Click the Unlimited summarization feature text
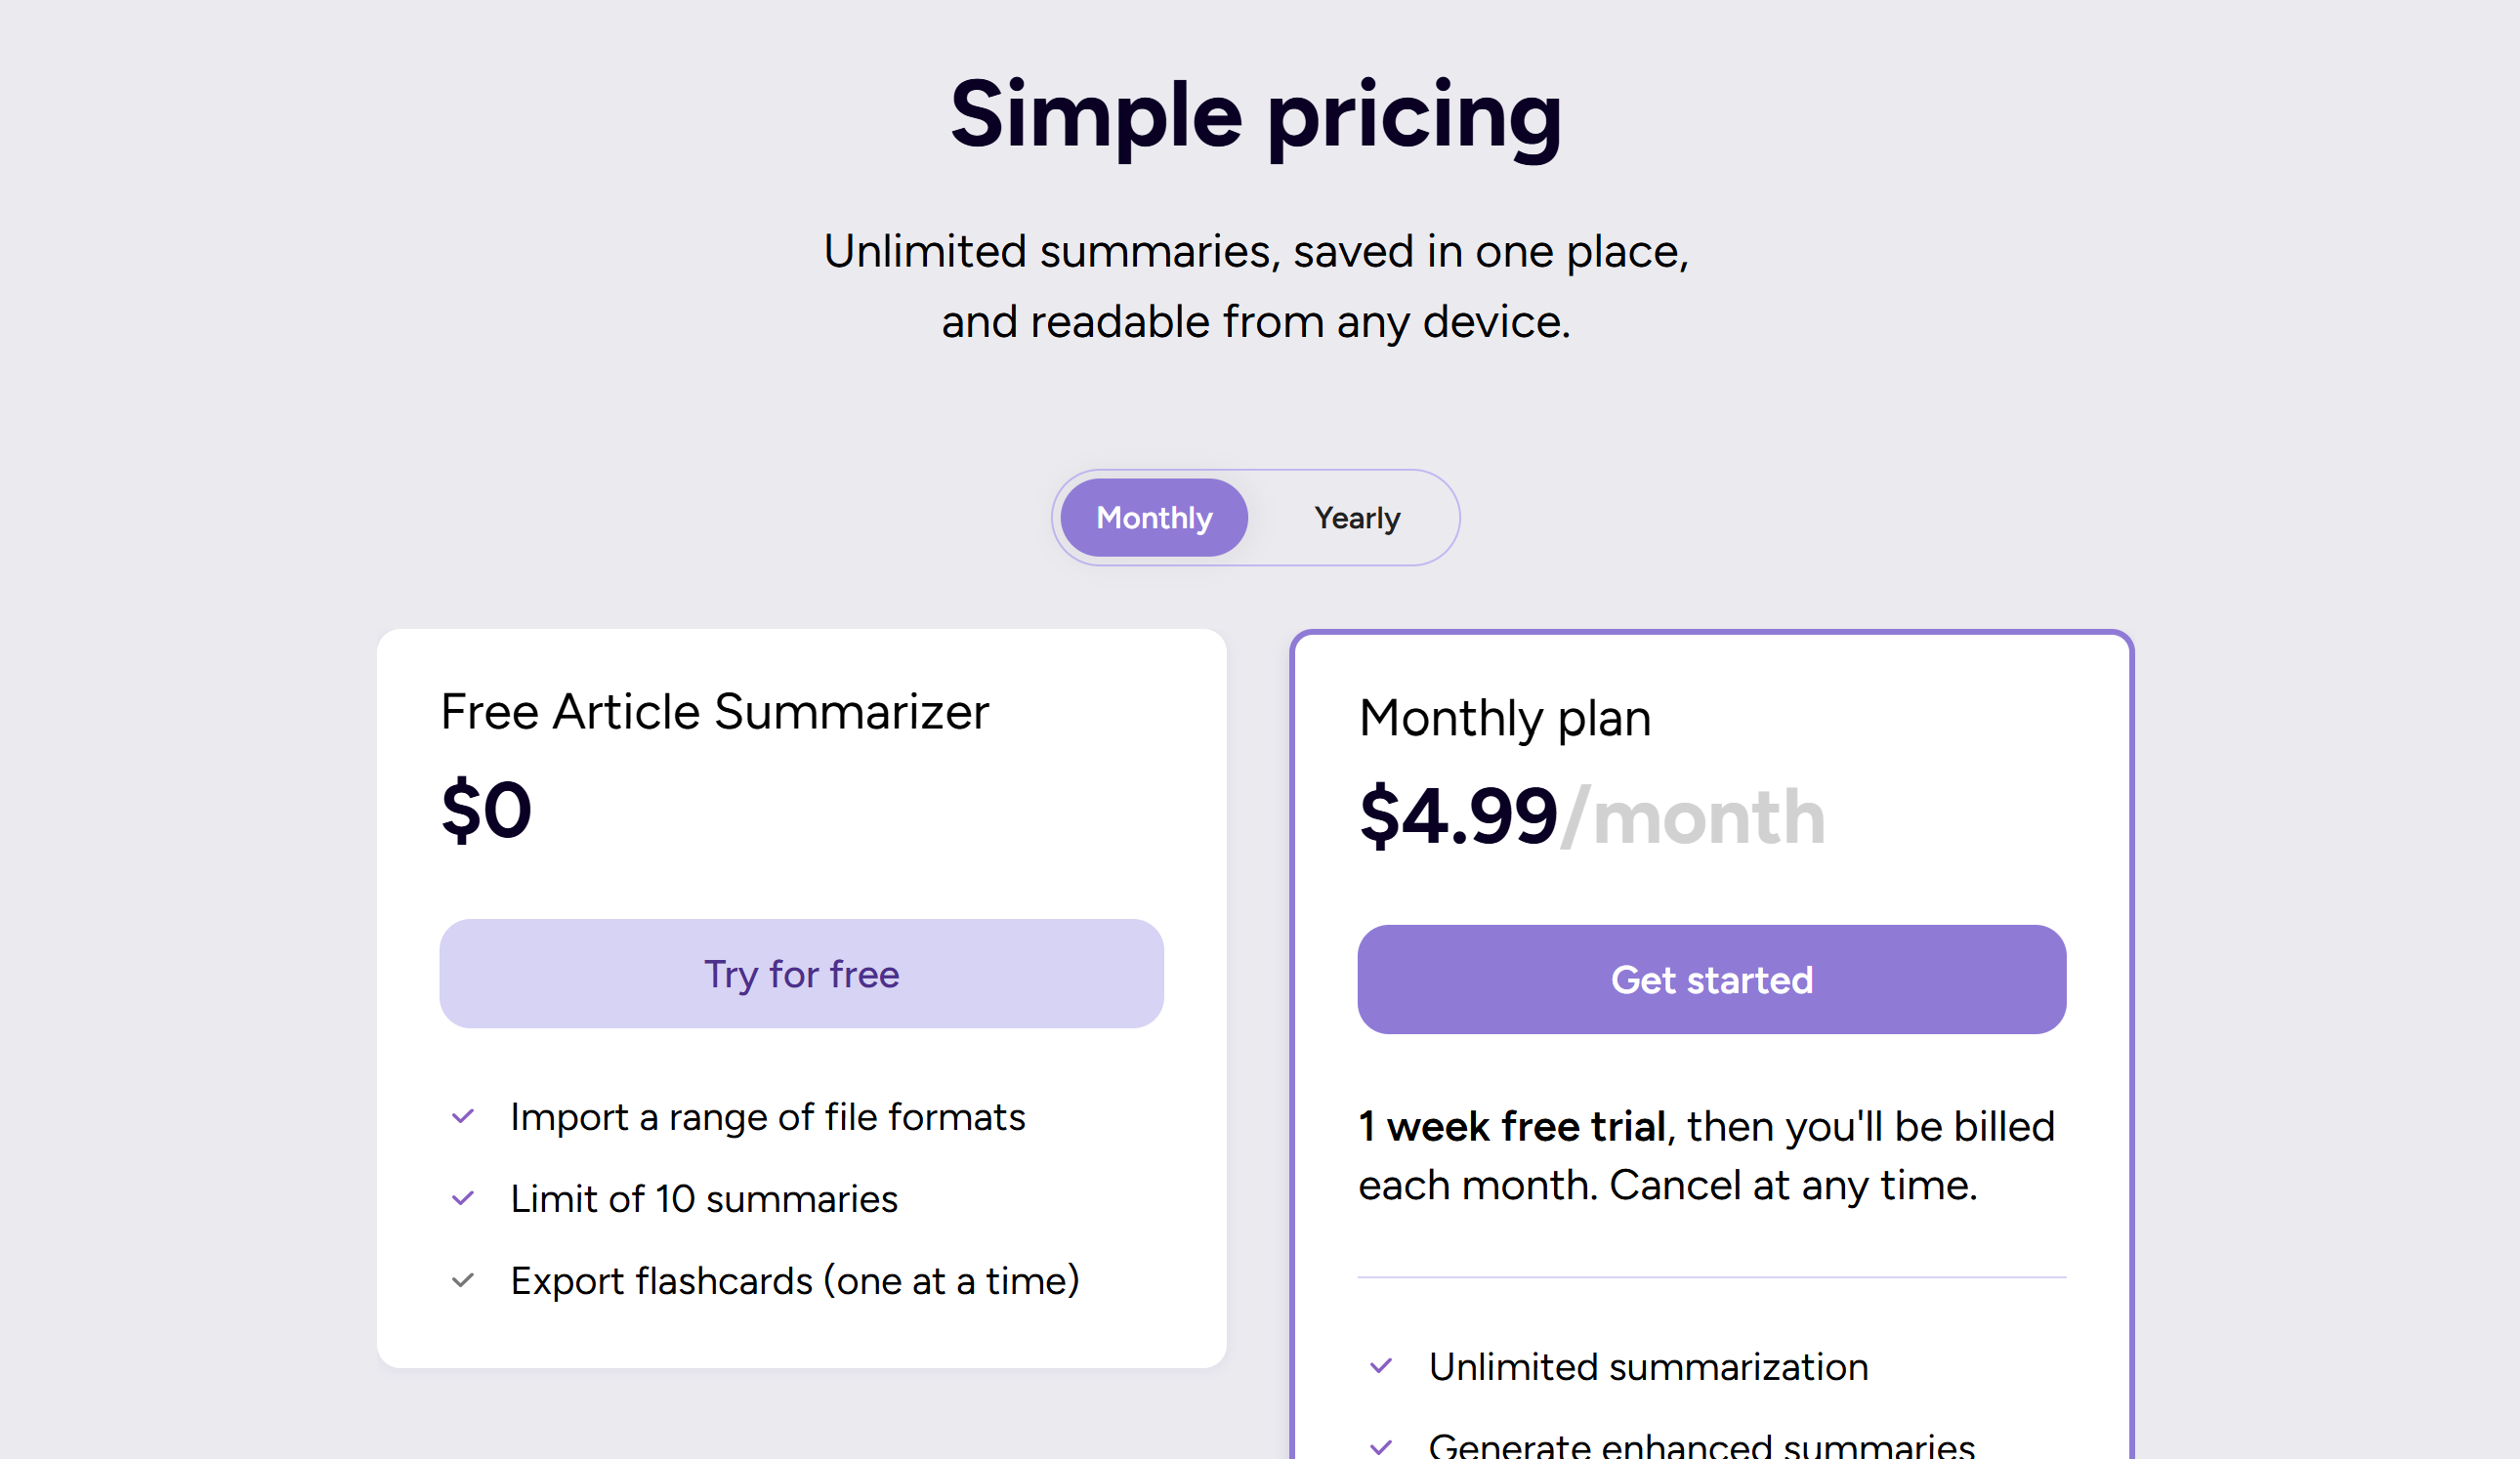The image size is (2520, 1459). click(1648, 1367)
